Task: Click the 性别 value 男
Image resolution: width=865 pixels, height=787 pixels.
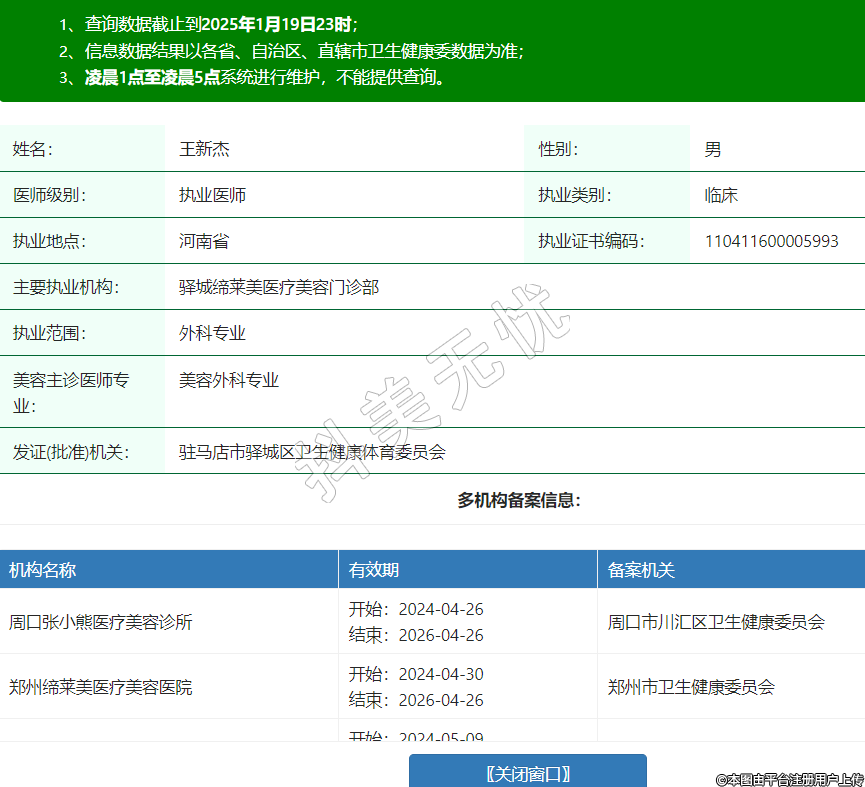Action: tap(712, 149)
